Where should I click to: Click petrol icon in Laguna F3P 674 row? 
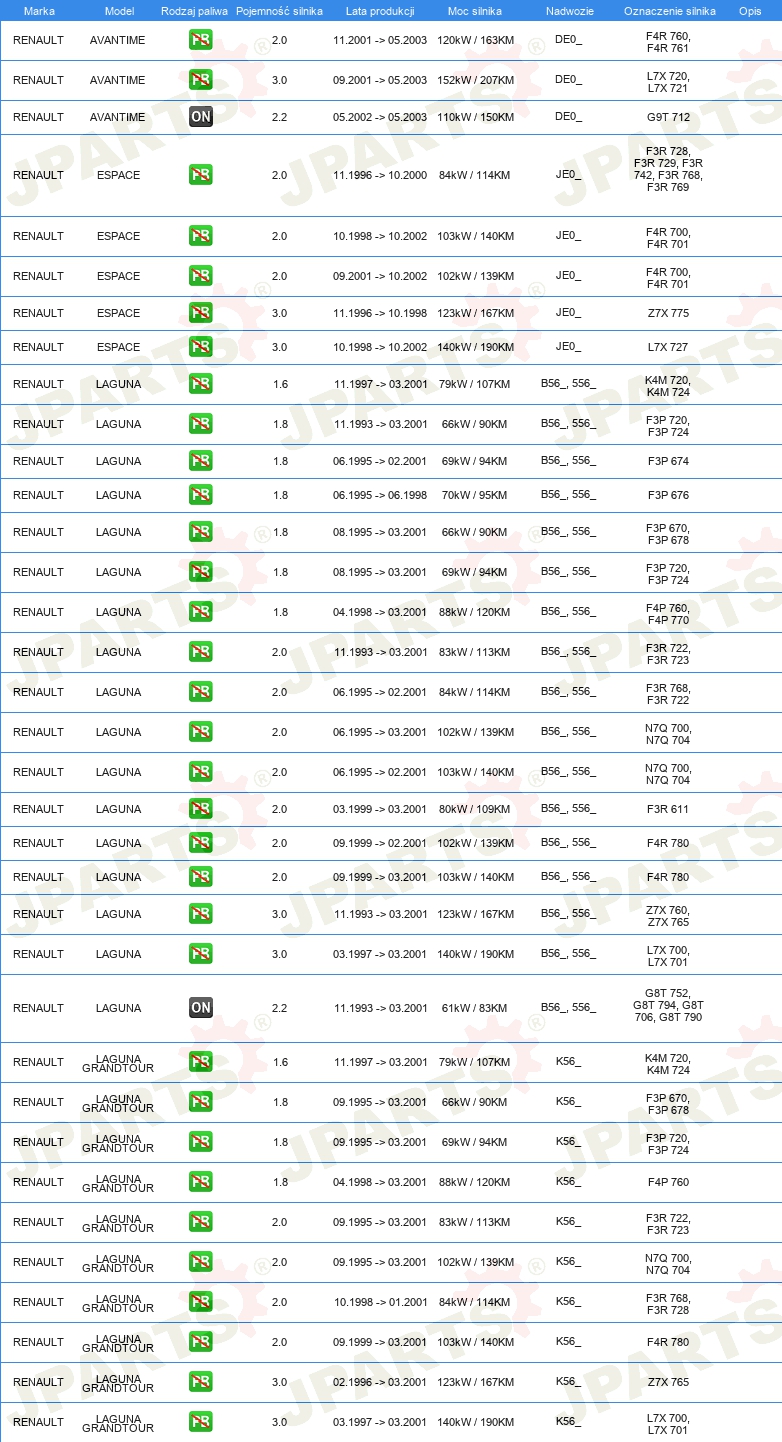click(201, 461)
